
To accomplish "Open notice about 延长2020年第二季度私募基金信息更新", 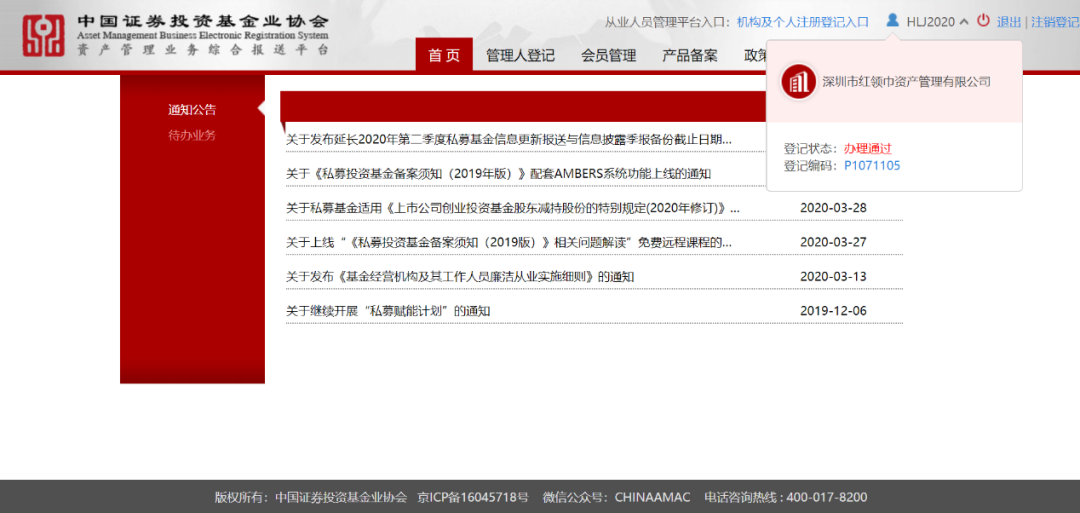I will click(x=509, y=140).
